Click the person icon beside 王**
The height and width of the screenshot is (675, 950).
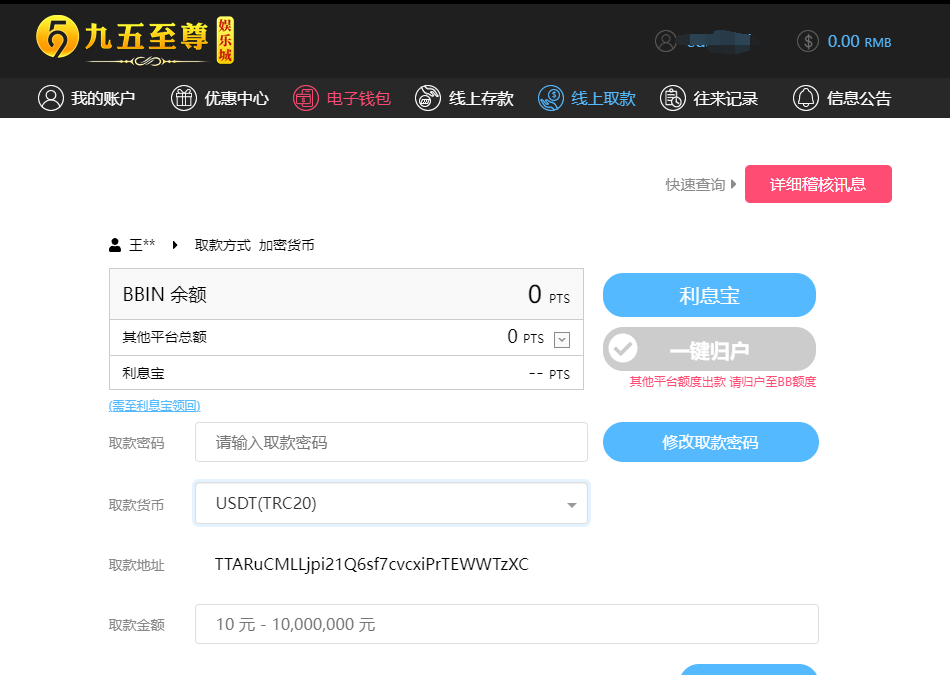pyautogui.click(x=115, y=245)
